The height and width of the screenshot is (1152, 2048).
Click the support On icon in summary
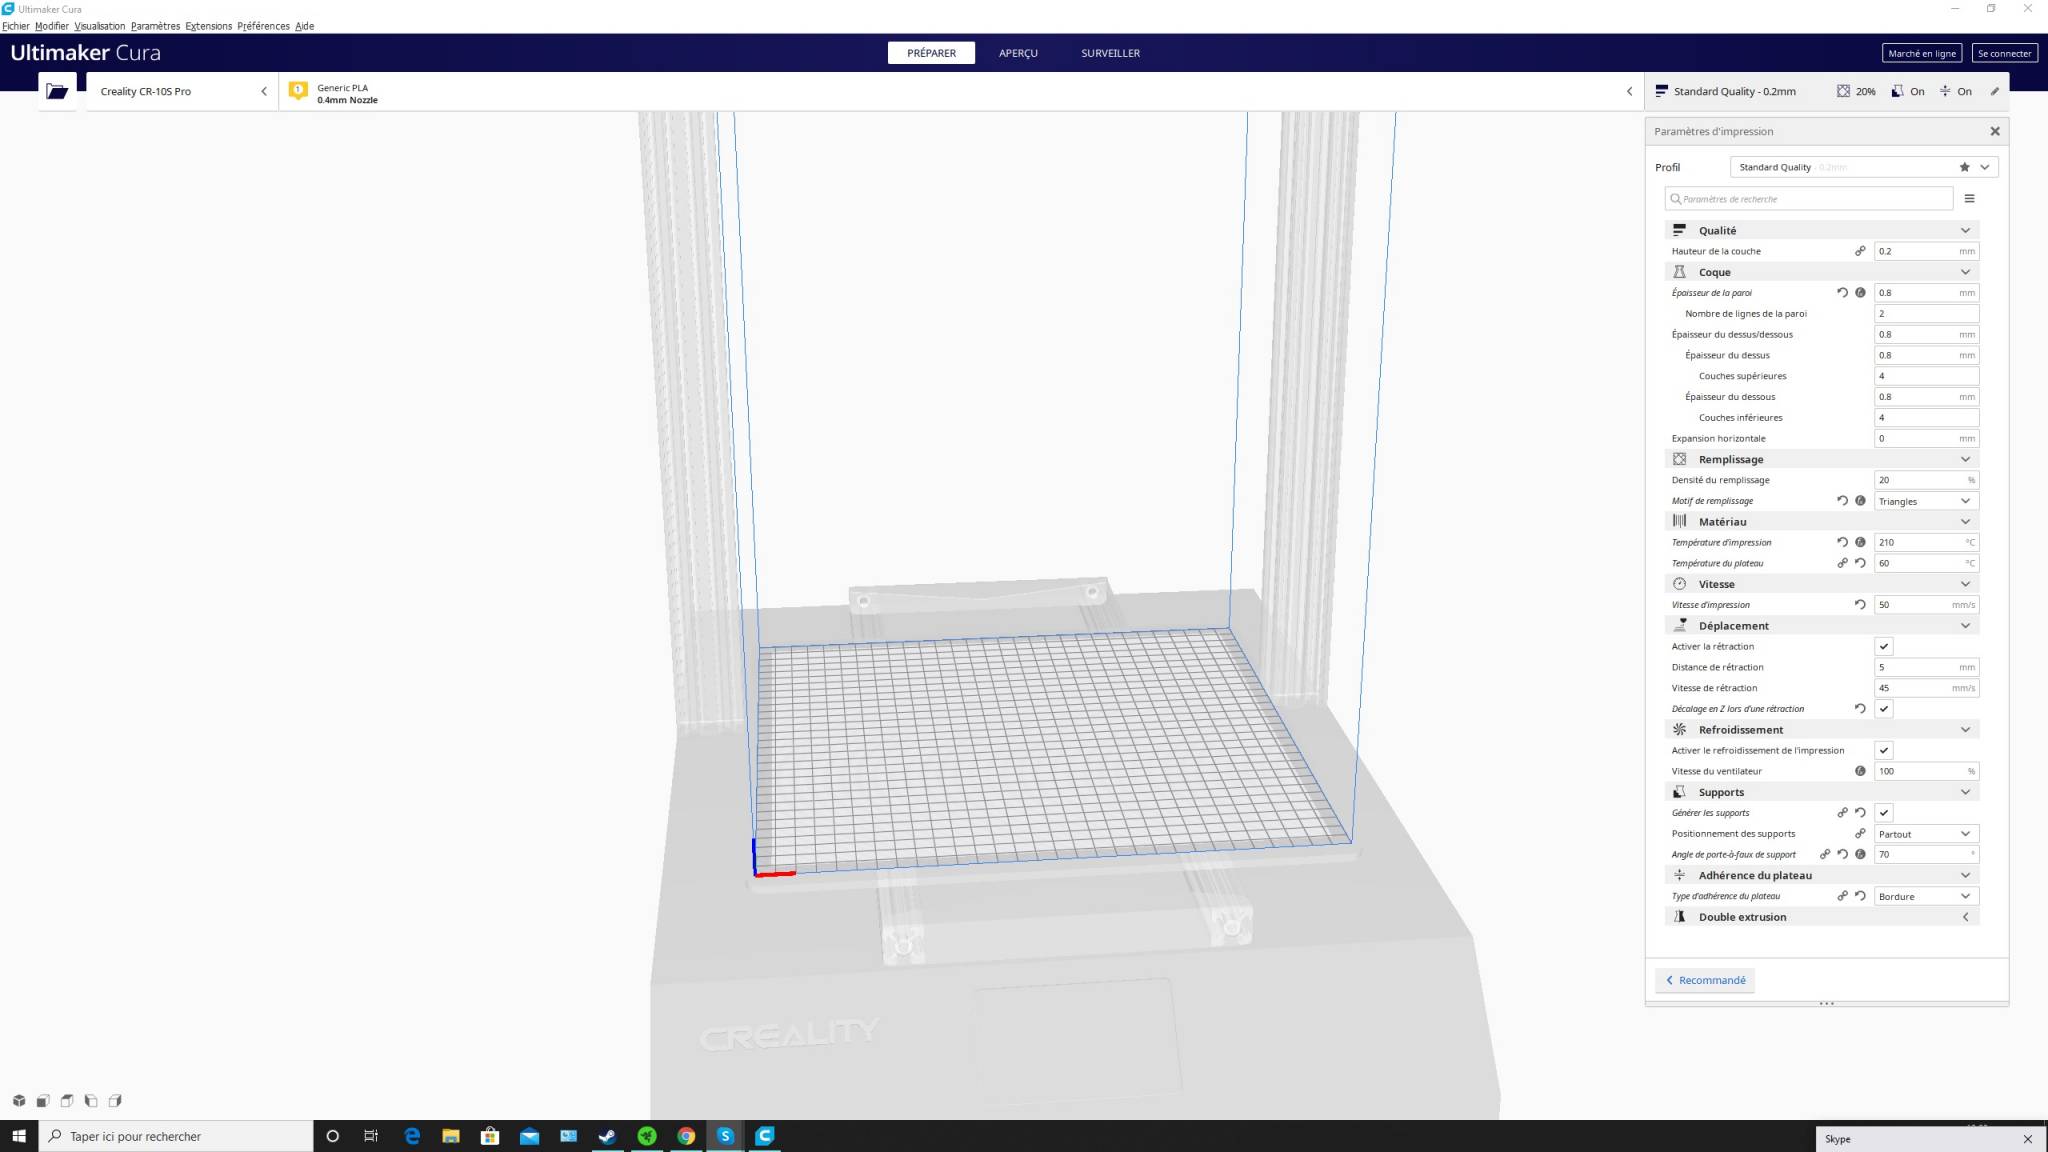(1897, 91)
